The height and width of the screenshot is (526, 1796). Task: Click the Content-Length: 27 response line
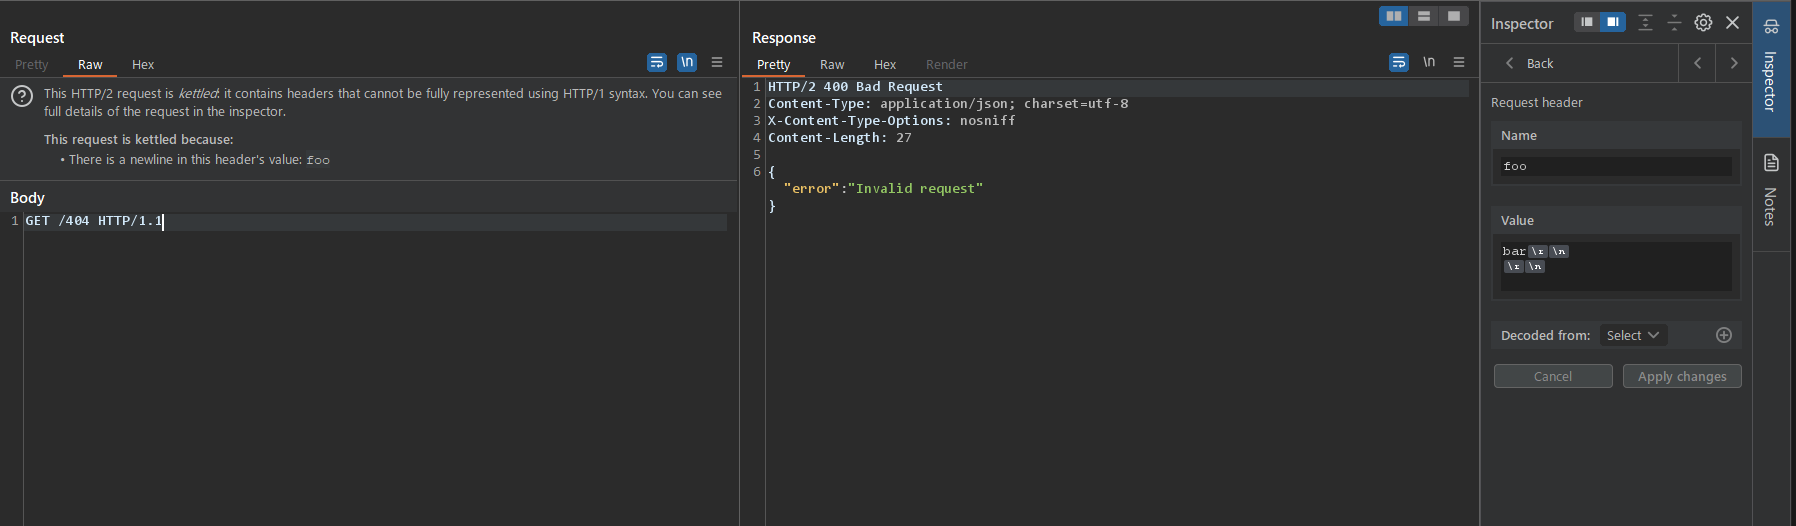tap(840, 138)
